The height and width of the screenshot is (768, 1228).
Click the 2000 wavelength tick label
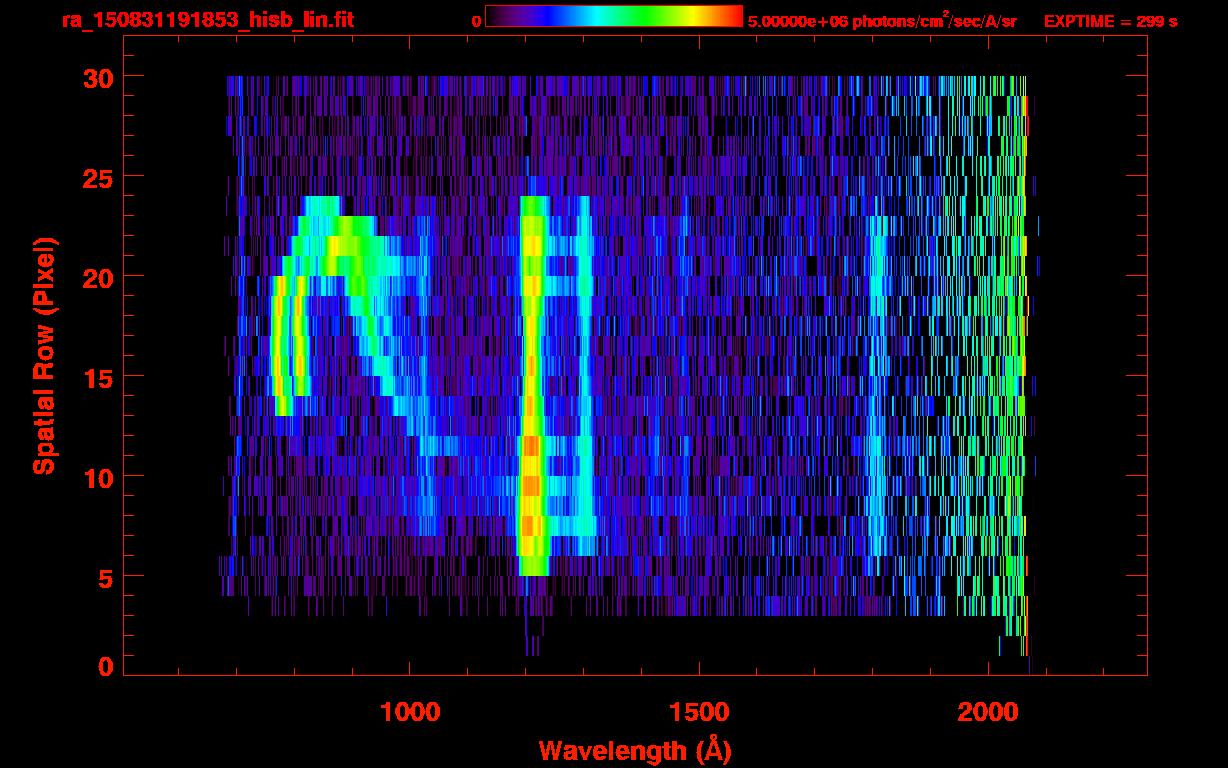point(988,712)
